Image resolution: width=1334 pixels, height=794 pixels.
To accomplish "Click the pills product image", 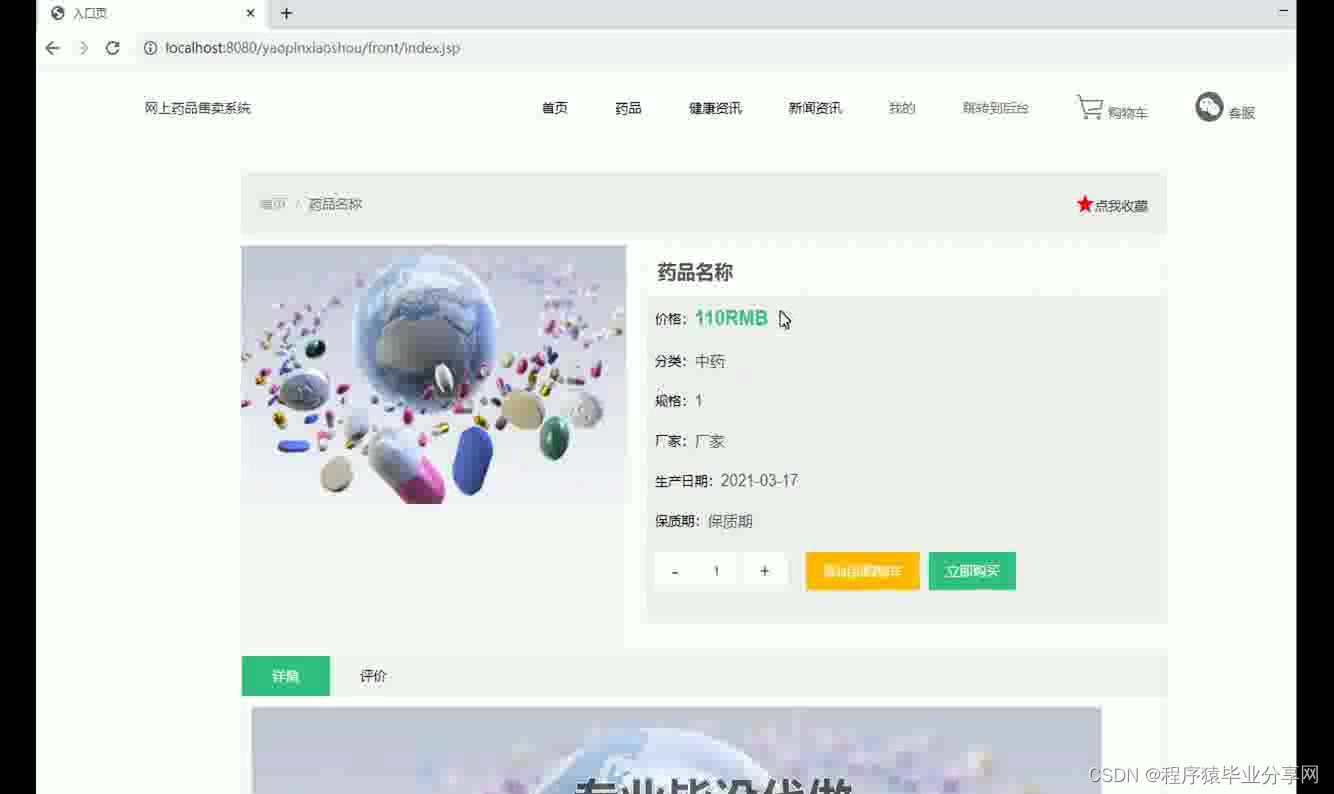I will pyautogui.click(x=434, y=374).
